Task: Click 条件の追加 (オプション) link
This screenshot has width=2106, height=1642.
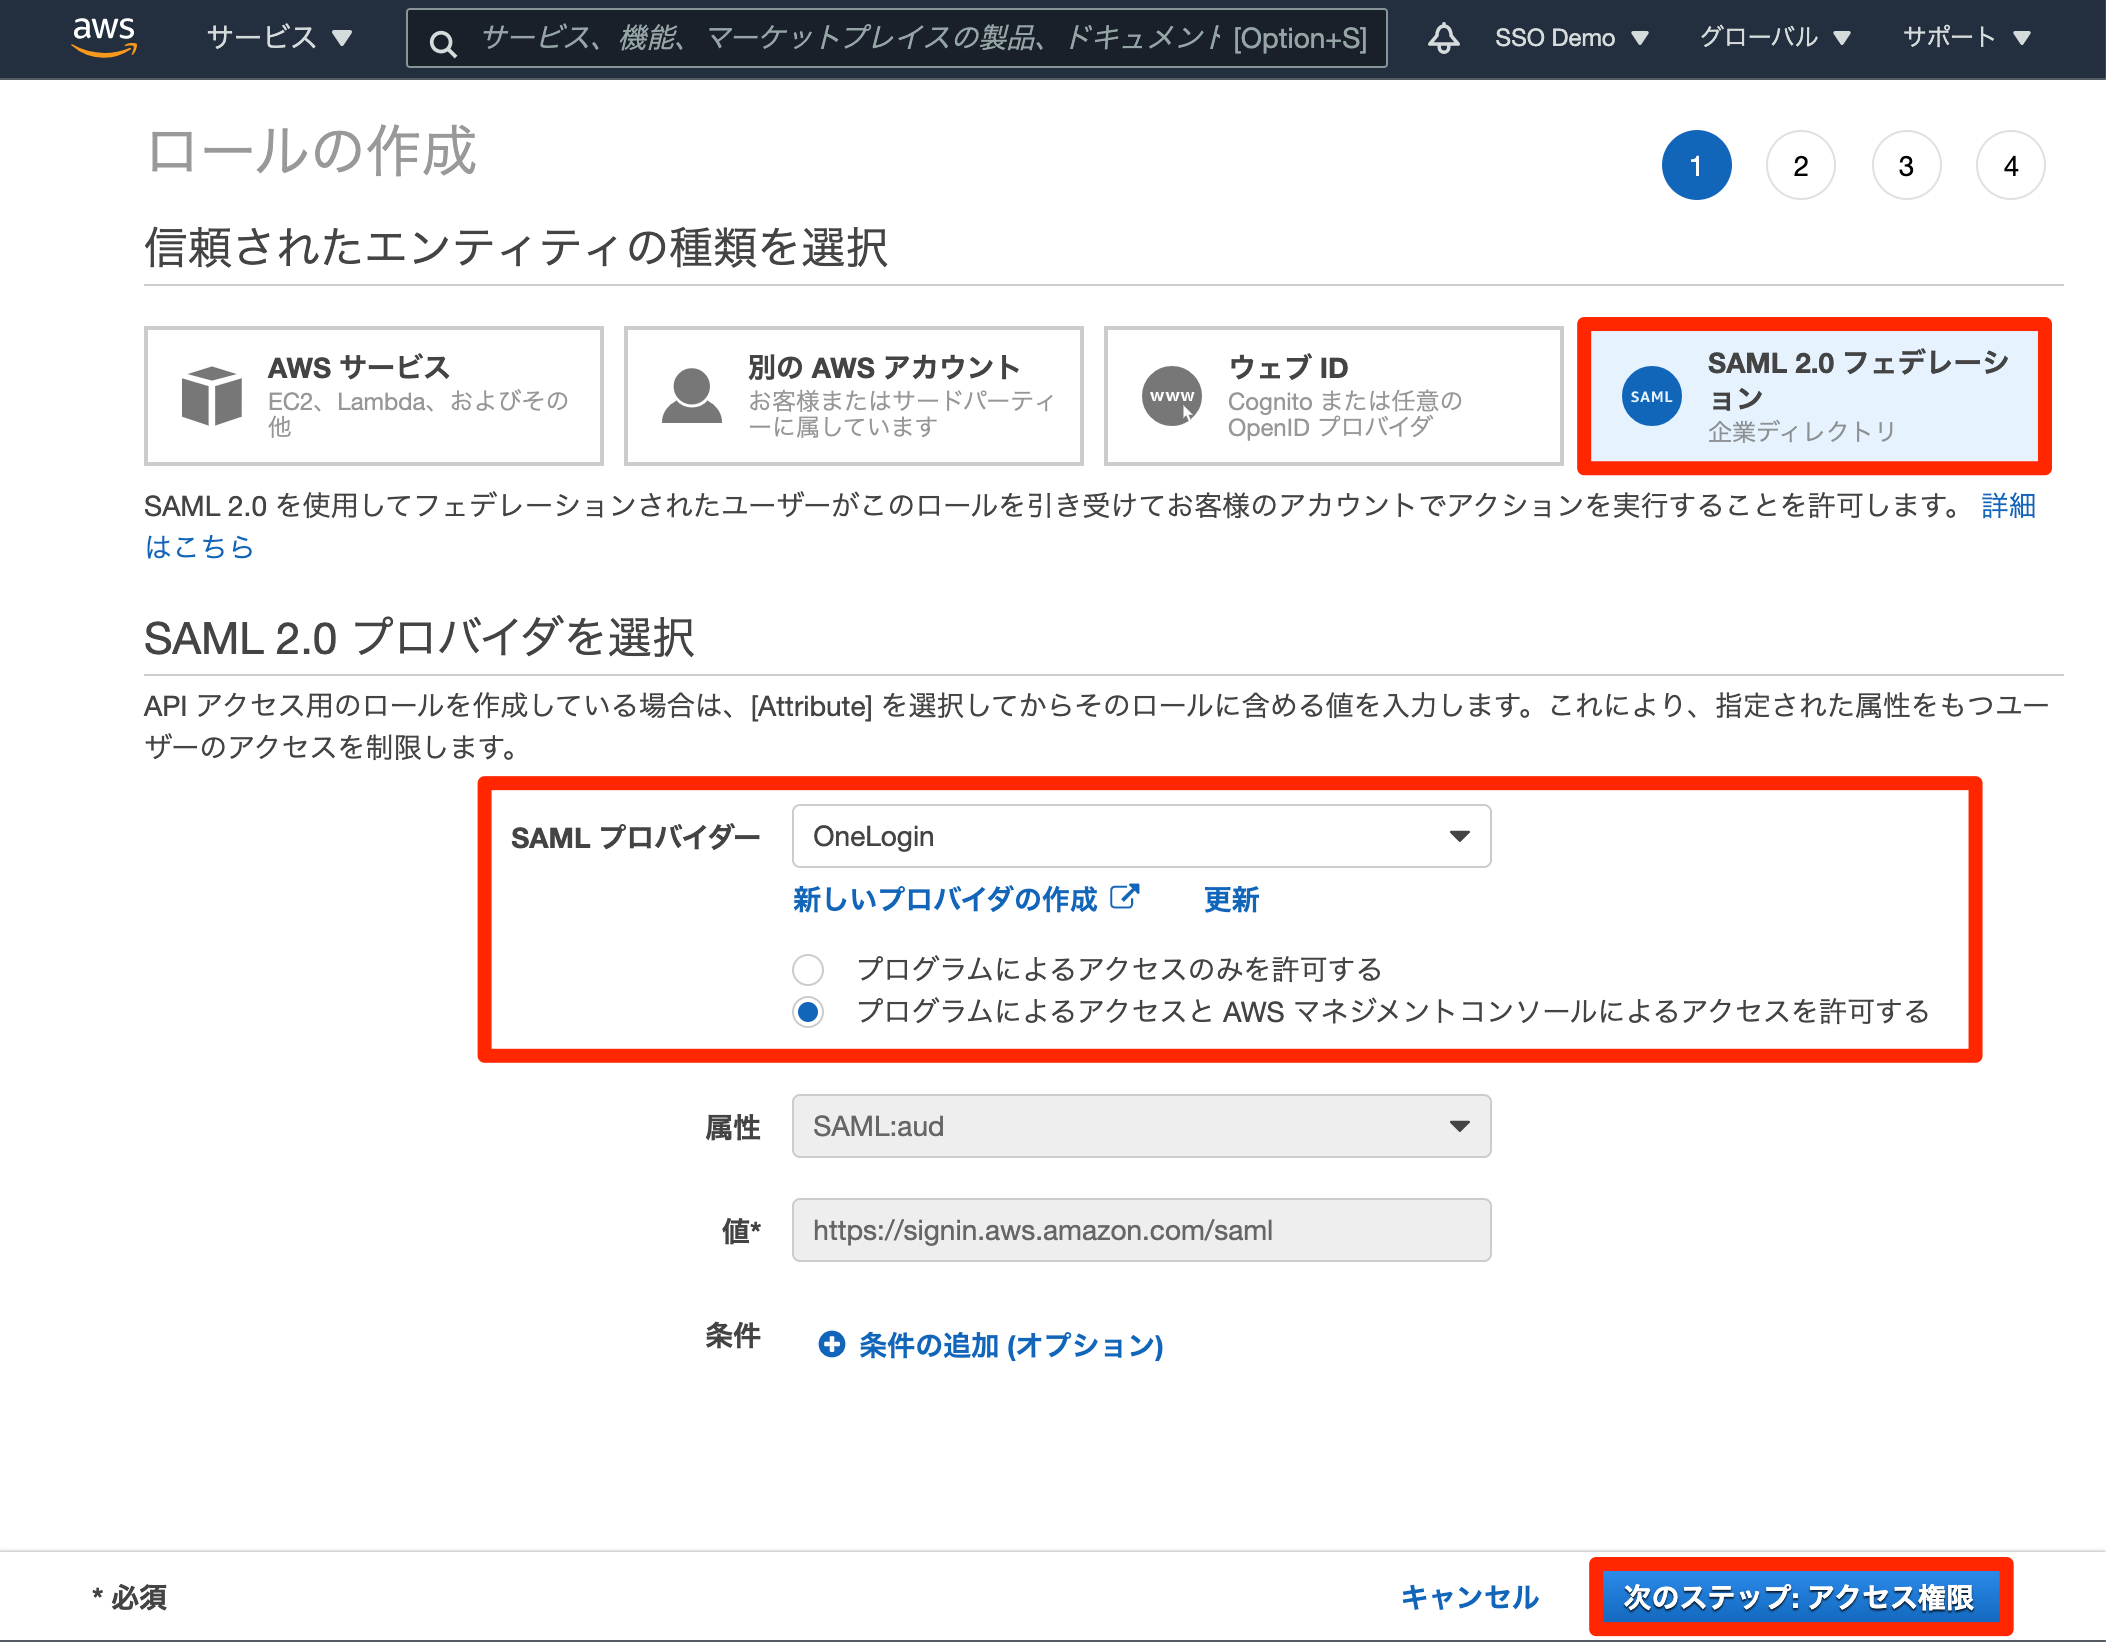Action: (1011, 1345)
